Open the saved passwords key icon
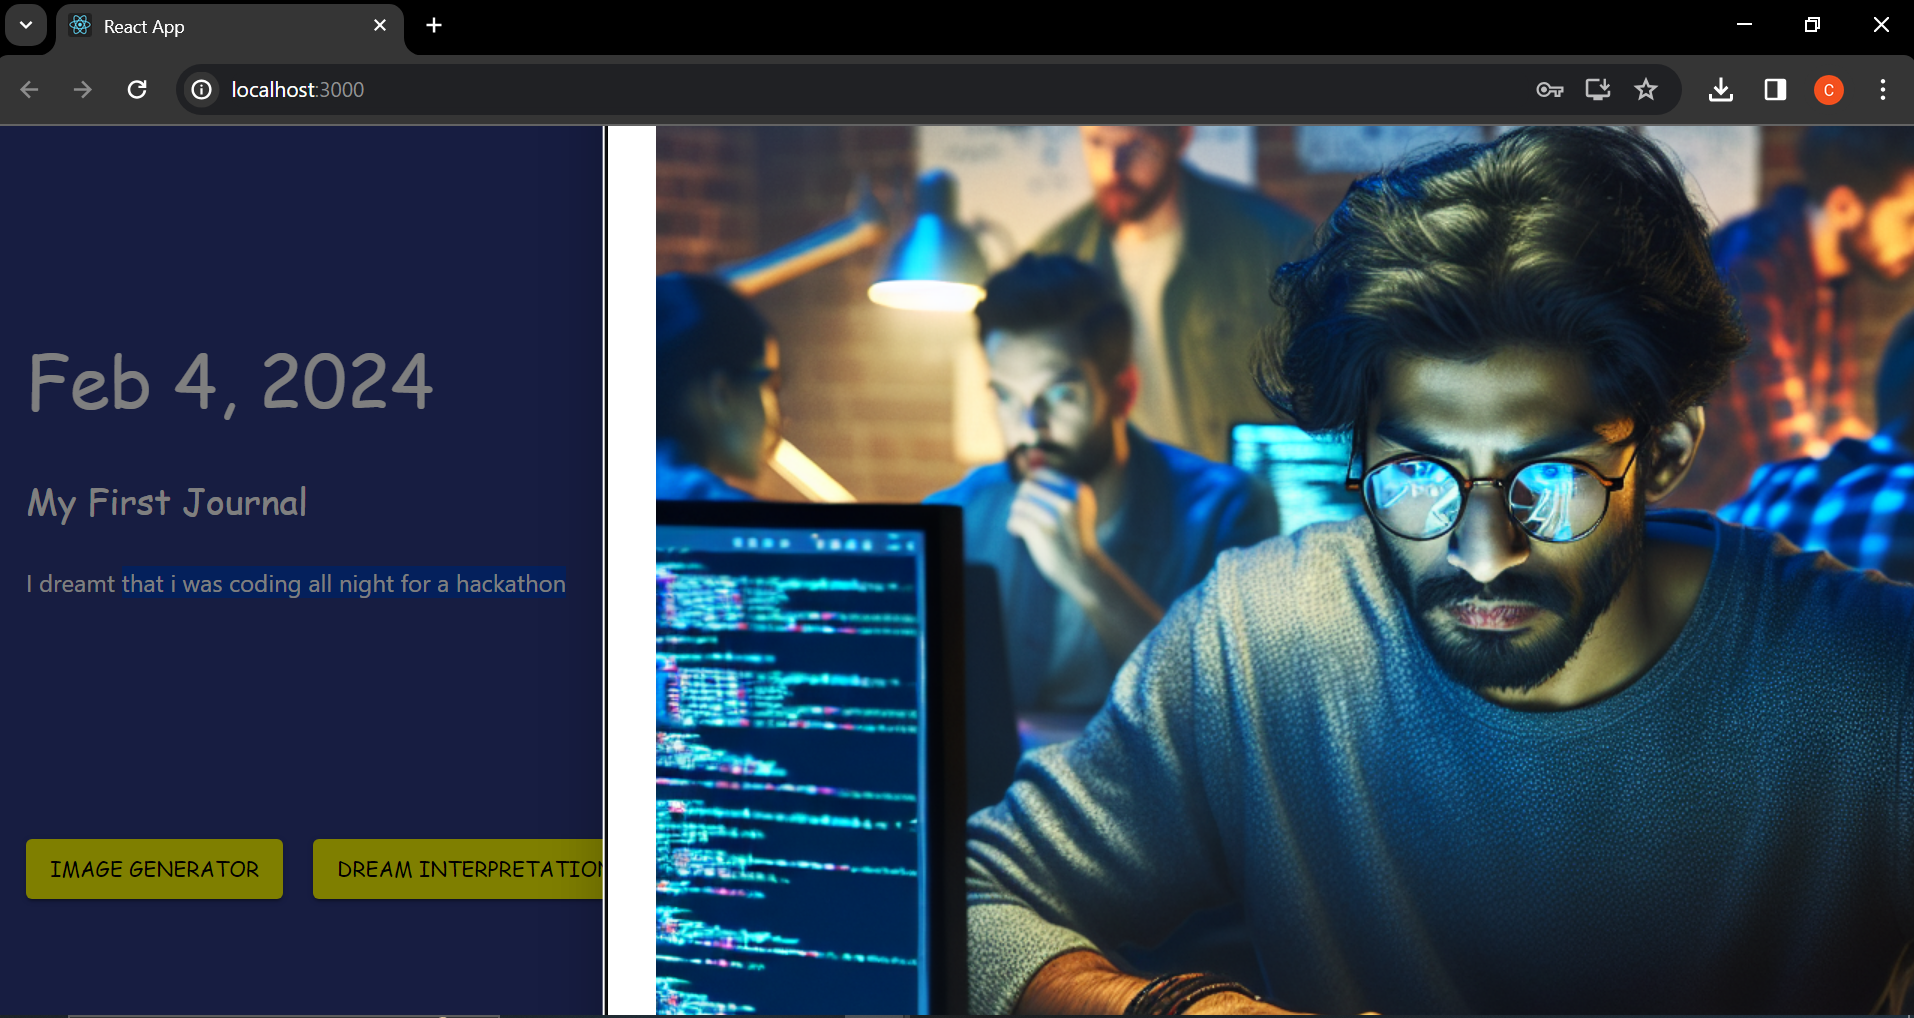1914x1018 pixels. click(1550, 90)
